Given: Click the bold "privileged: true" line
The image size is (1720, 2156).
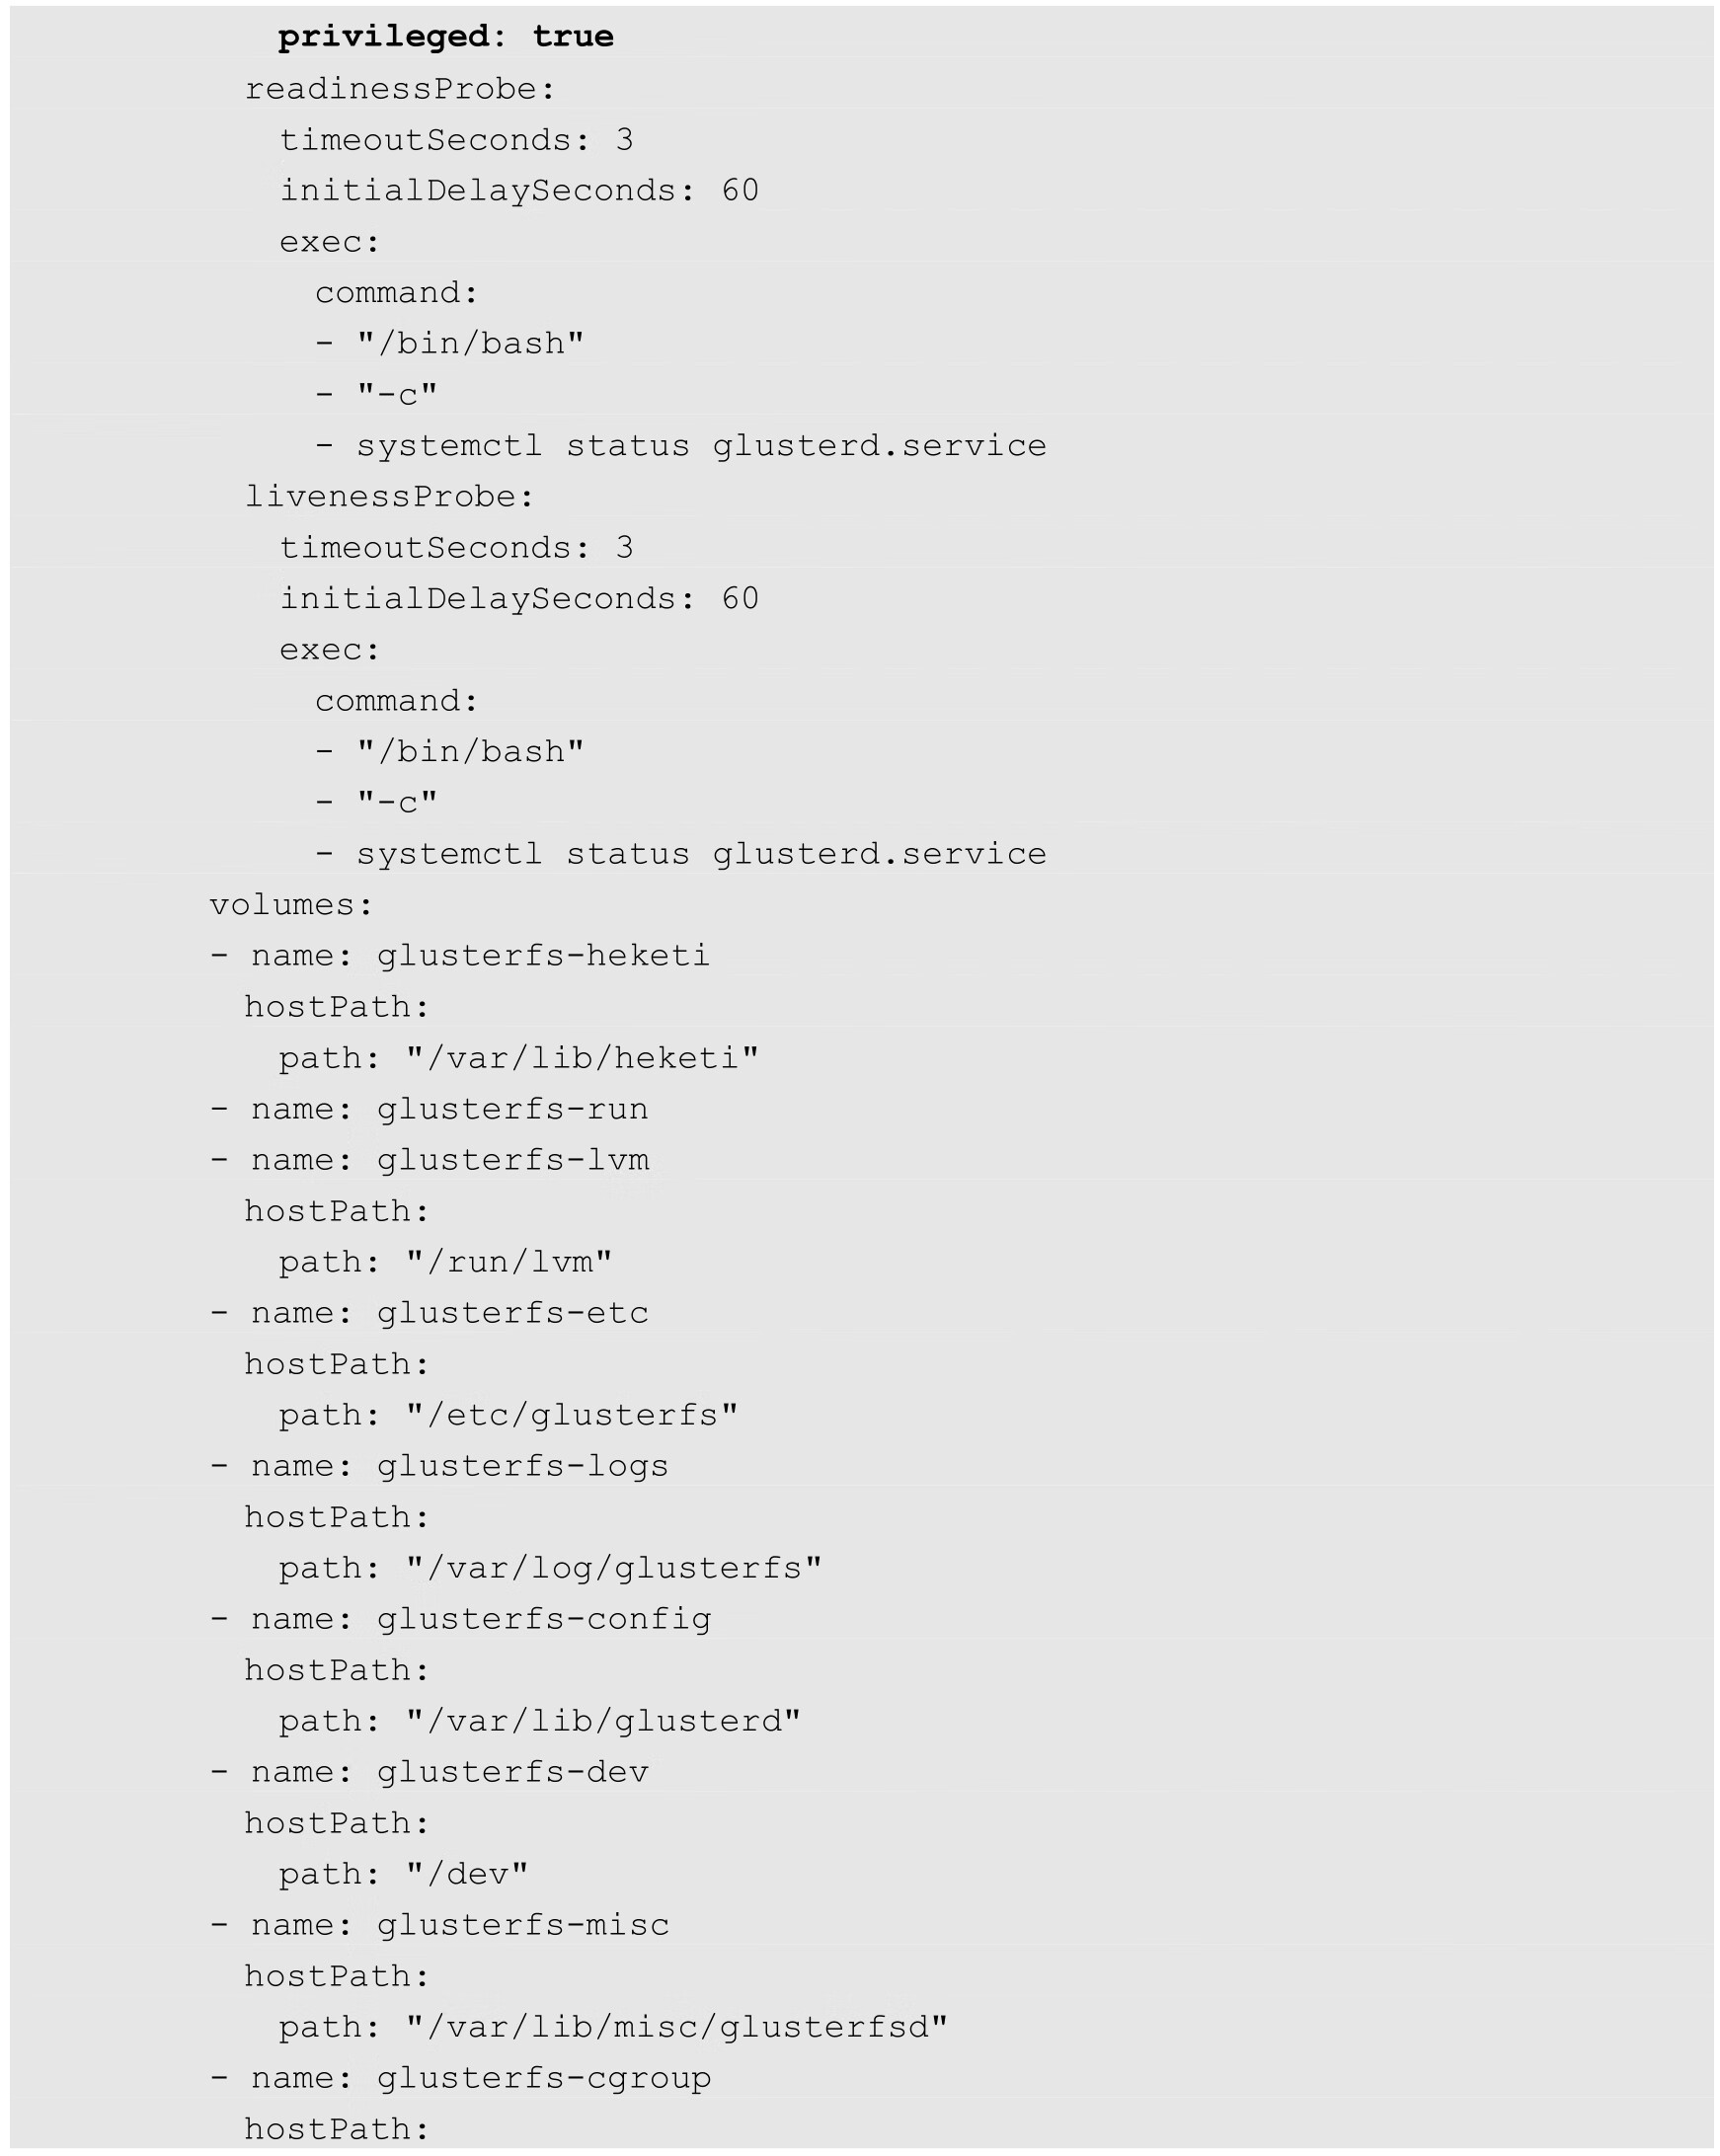Looking at the screenshot, I should pos(445,37).
